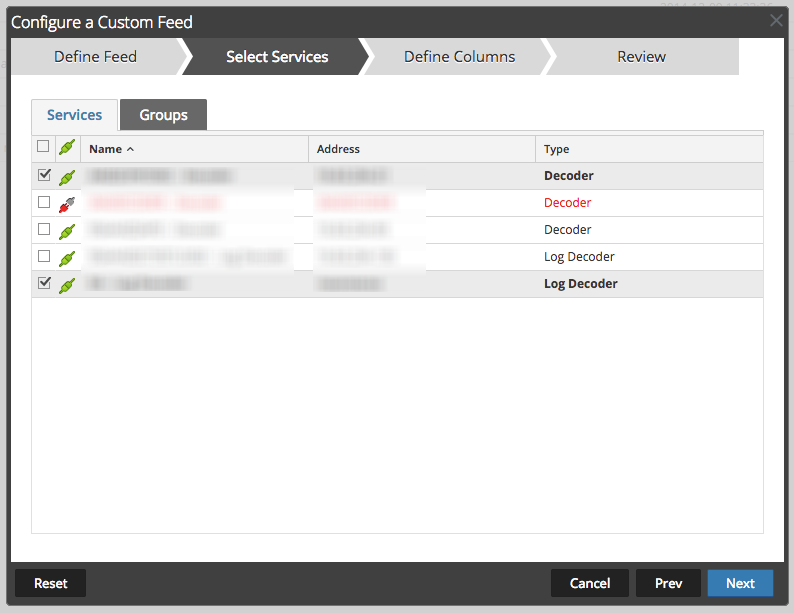This screenshot has width=794, height=613.
Task: Uncheck the last Log Decoder checkbox
Action: 43,283
